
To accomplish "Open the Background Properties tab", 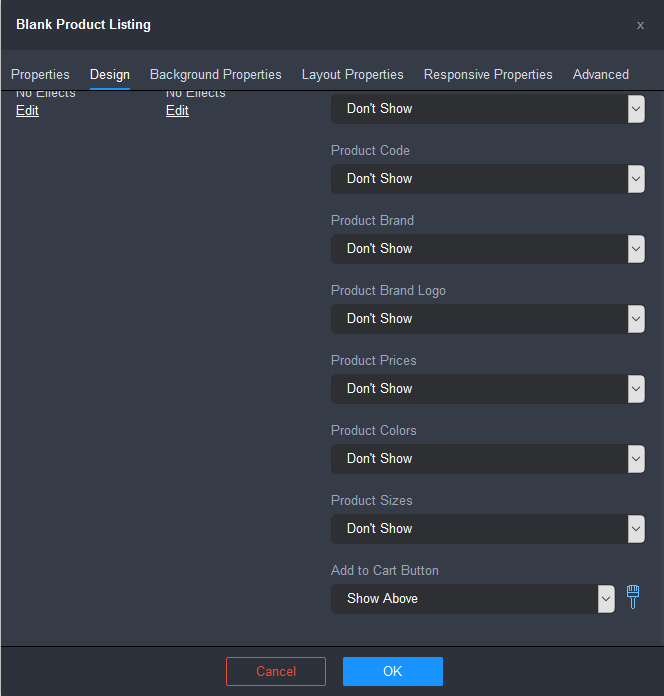I will tap(216, 74).
